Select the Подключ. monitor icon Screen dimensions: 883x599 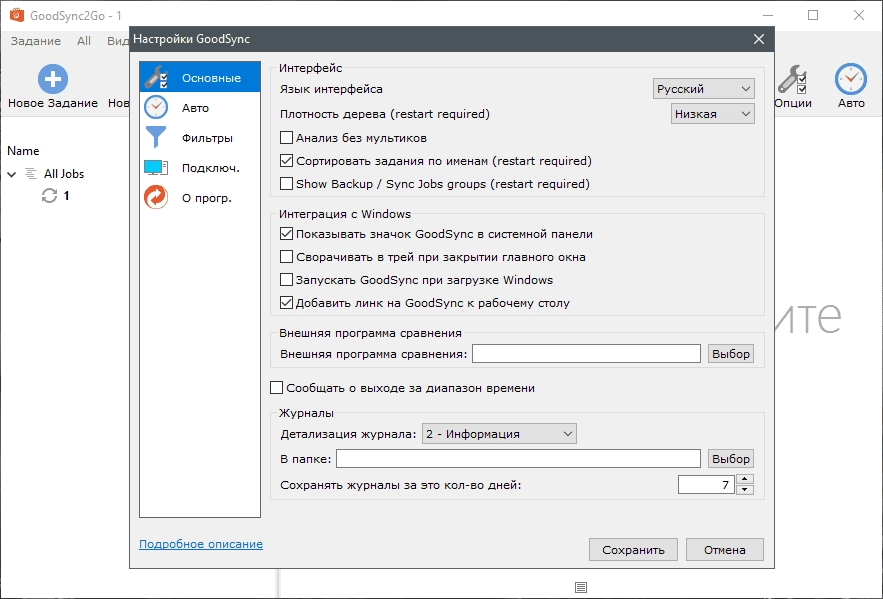point(156,167)
